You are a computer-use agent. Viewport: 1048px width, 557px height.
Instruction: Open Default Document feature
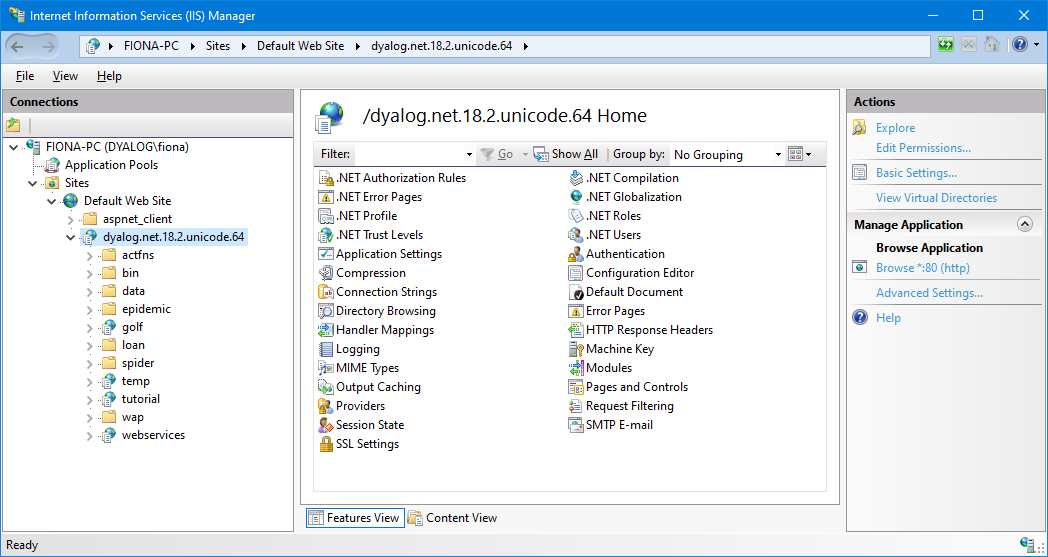(626, 292)
